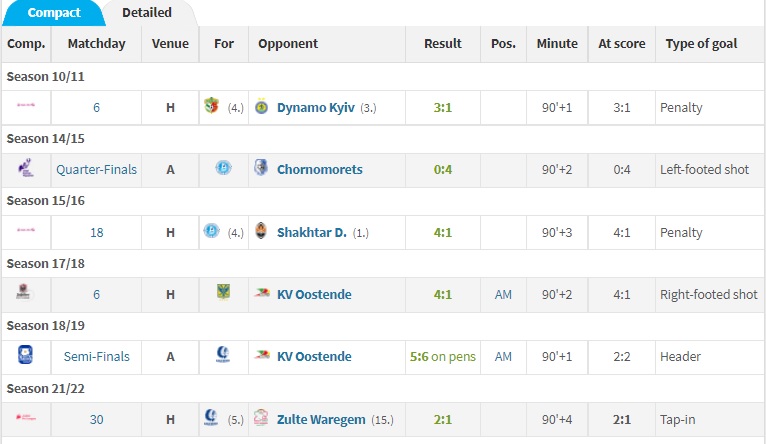Click the For-team crest in Season 17/18 row
This screenshot has width=766, height=444.
pos(223,294)
